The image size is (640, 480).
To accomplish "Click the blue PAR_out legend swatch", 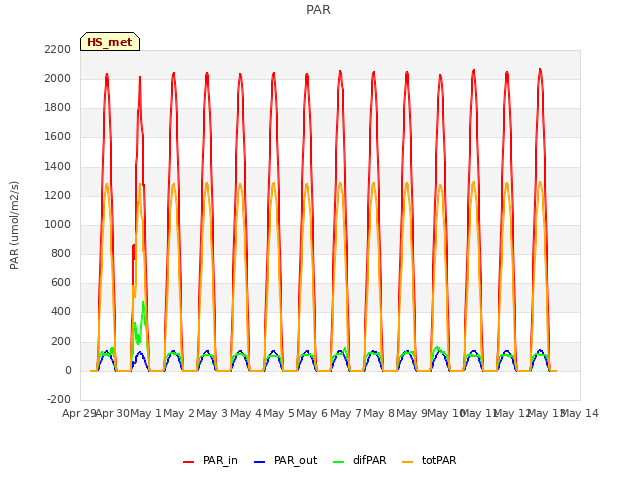I will [260, 462].
